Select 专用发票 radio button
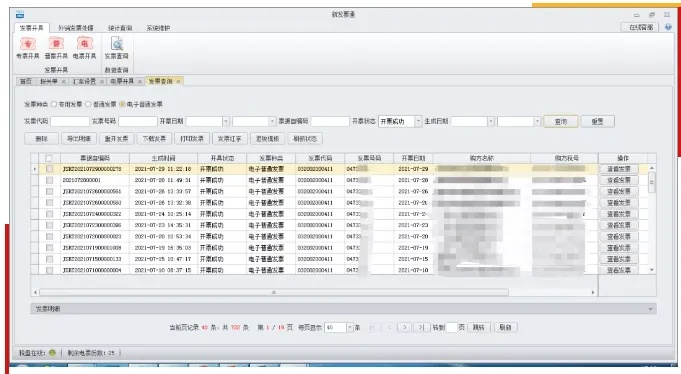The image size is (681, 374). pyautogui.click(x=54, y=104)
